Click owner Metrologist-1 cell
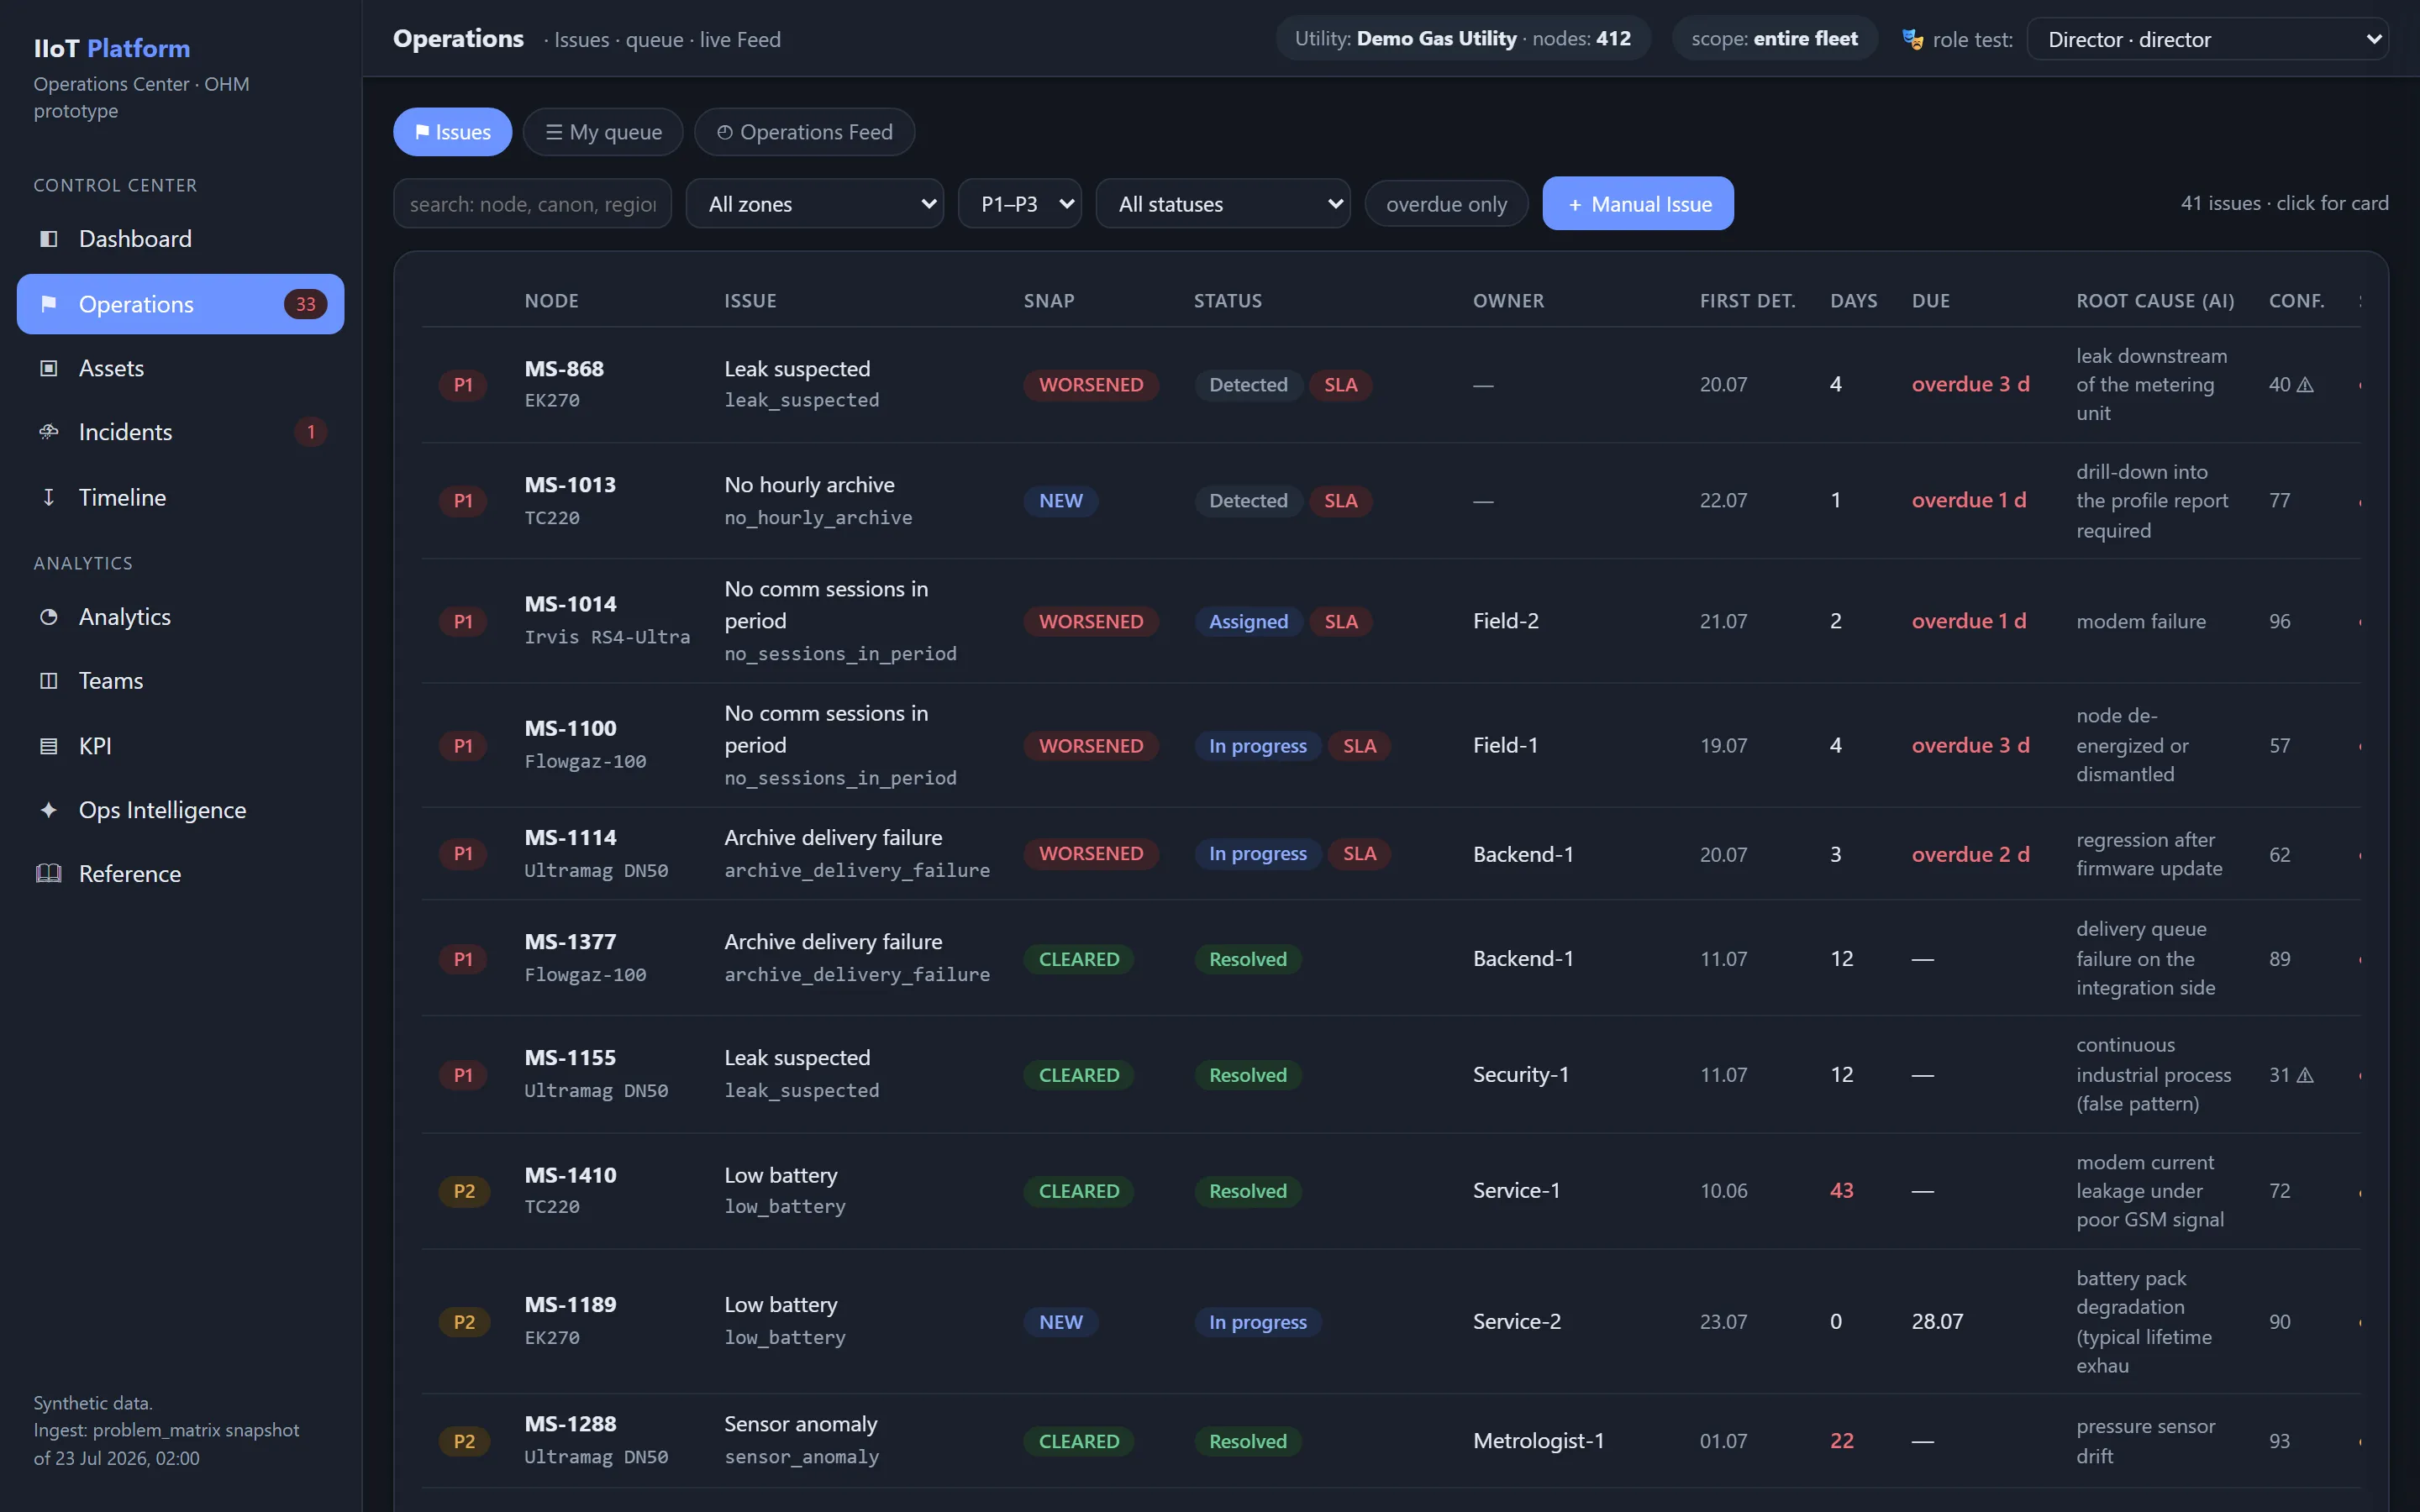The width and height of the screenshot is (2420, 1512). 1539,1441
